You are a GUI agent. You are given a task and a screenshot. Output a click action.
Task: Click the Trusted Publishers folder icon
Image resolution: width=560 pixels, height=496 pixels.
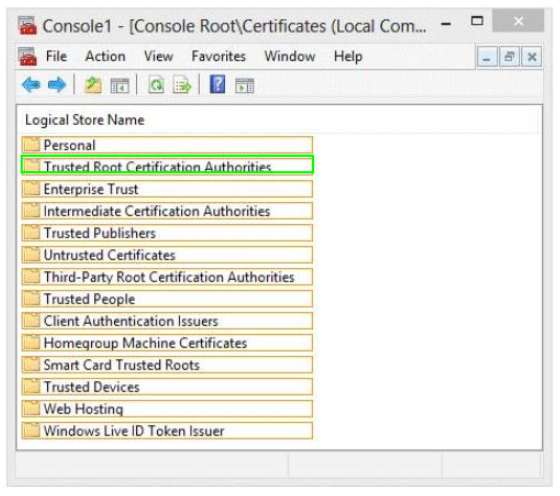tap(31, 232)
